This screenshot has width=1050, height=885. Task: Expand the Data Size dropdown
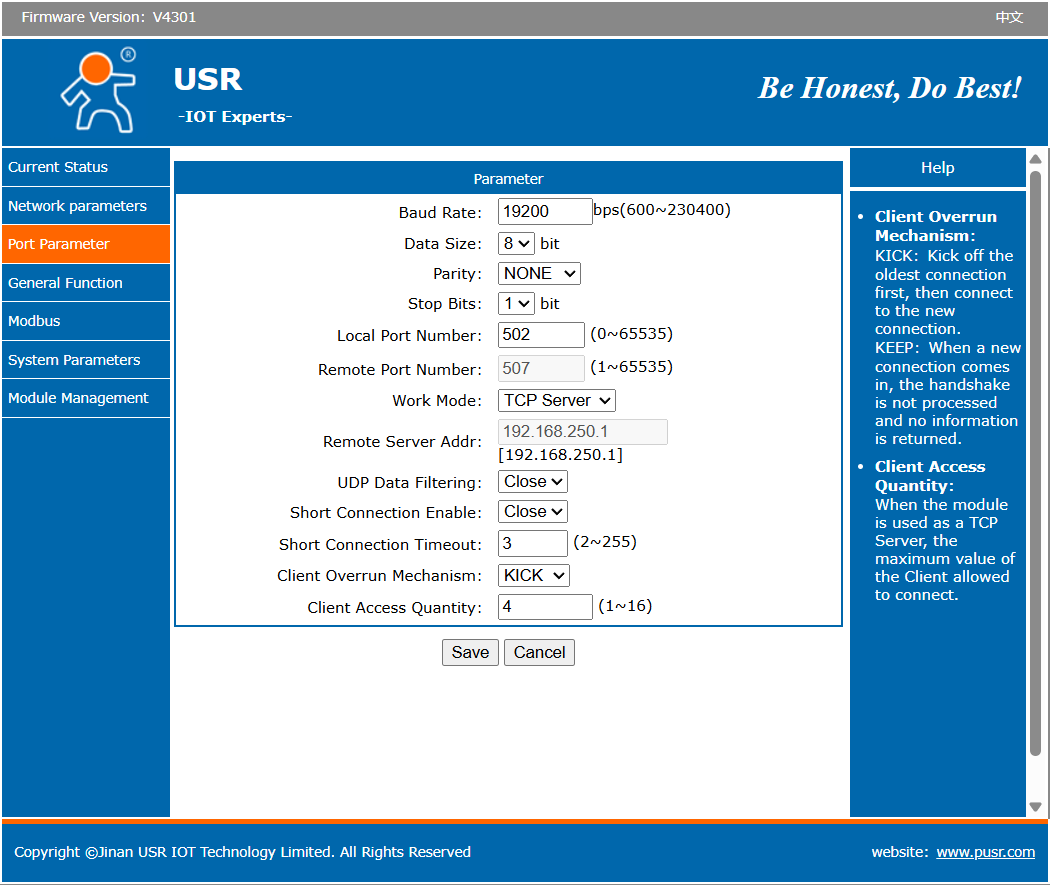(x=517, y=243)
